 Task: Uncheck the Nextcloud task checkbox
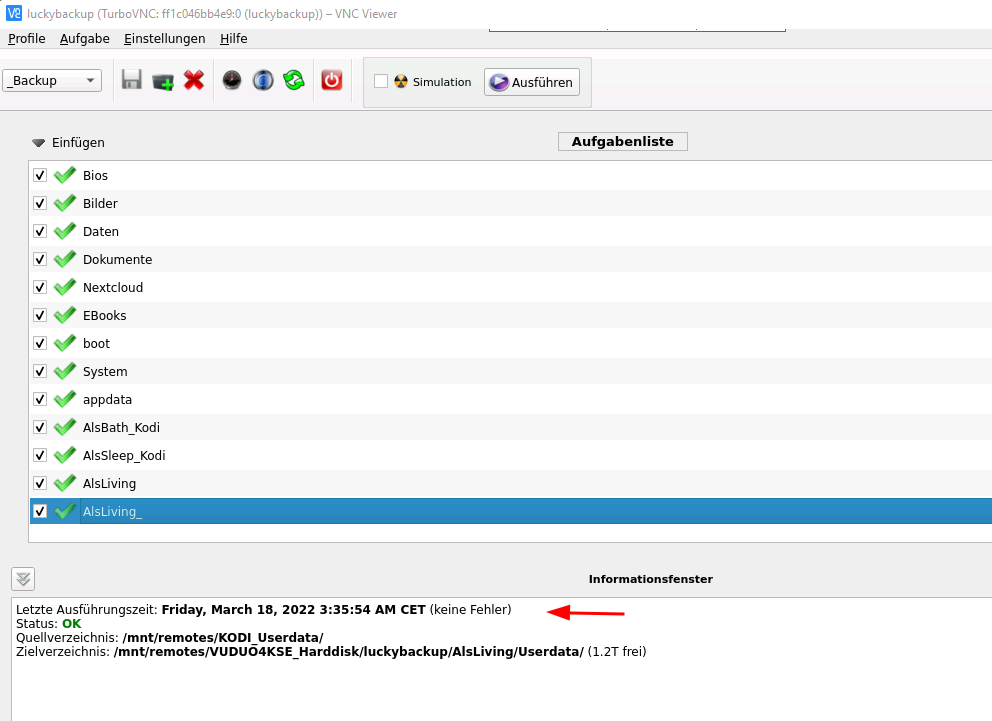tap(40, 287)
